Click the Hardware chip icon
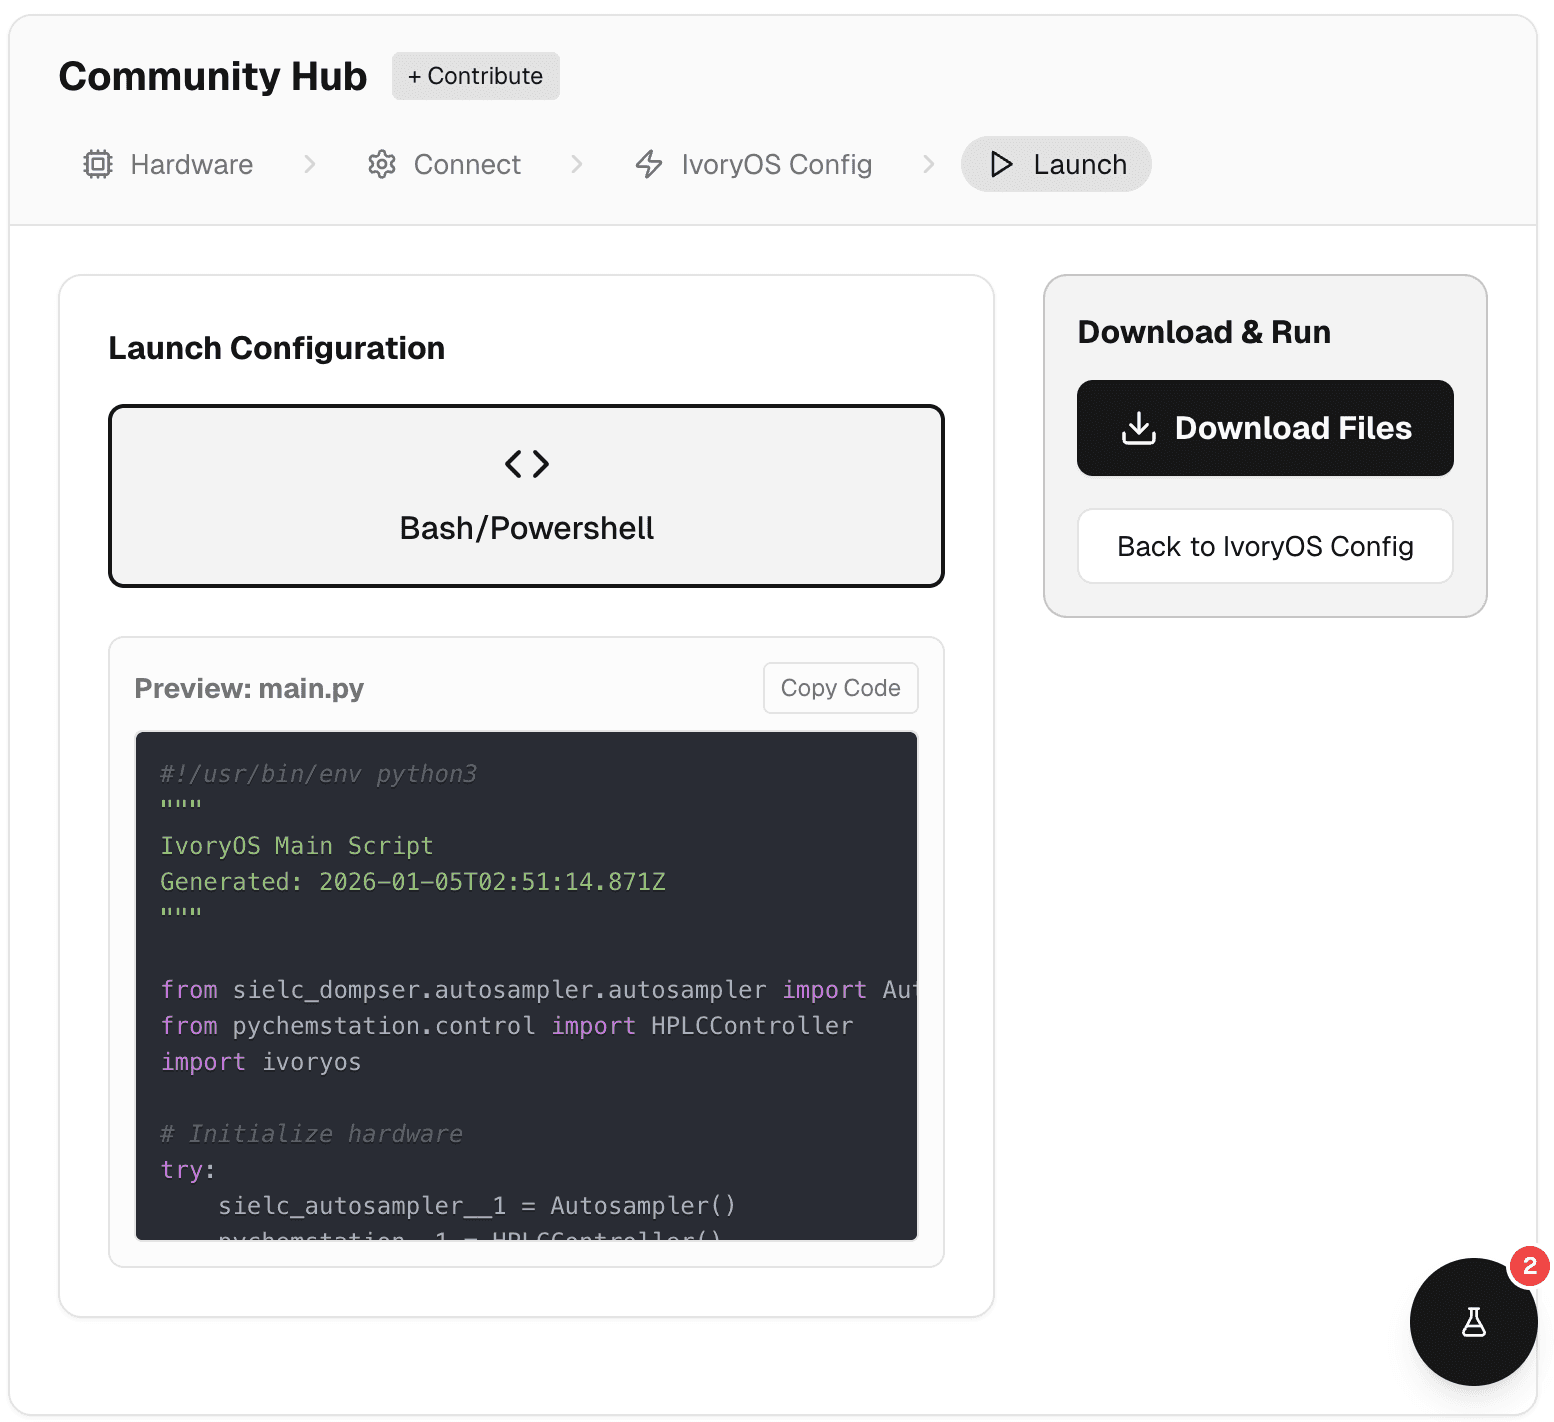 pyautogui.click(x=97, y=164)
